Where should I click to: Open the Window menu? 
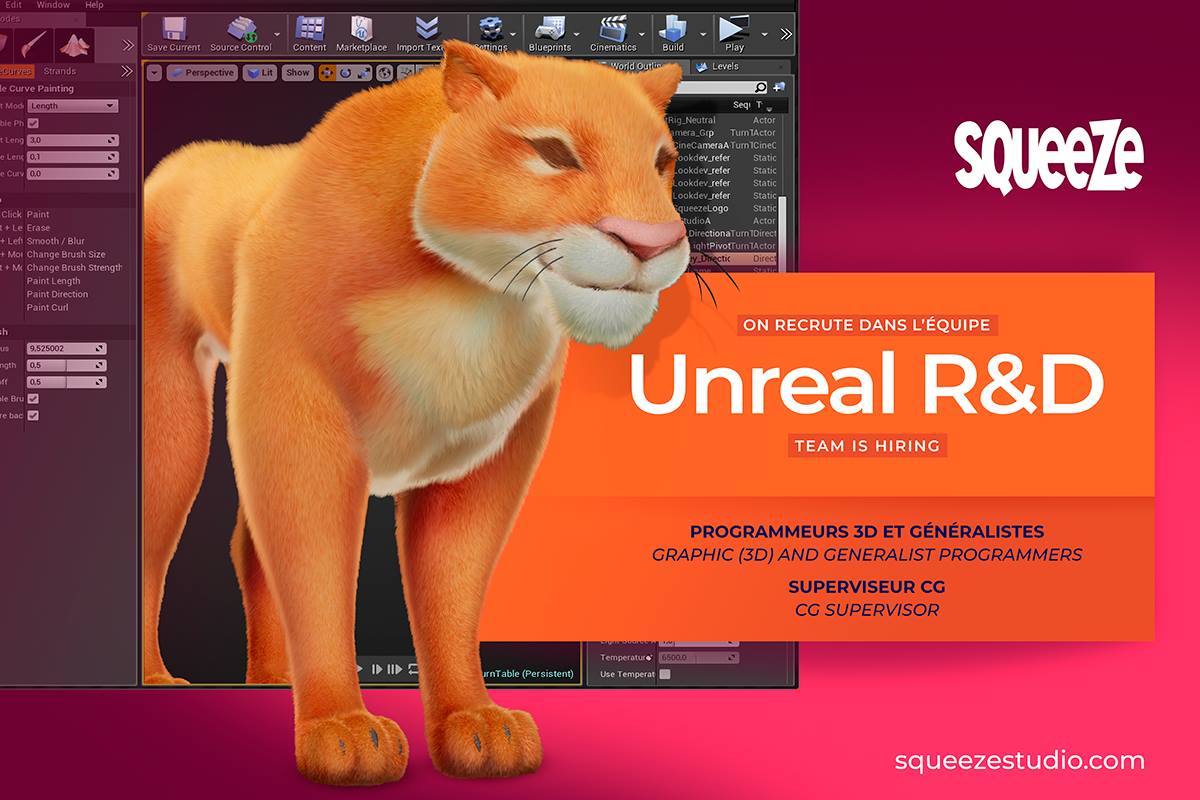54,5
